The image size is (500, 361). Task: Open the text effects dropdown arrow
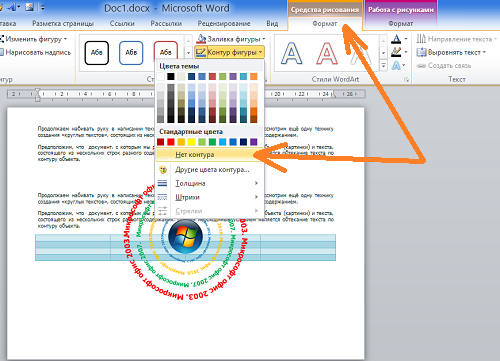pyautogui.click(x=404, y=65)
